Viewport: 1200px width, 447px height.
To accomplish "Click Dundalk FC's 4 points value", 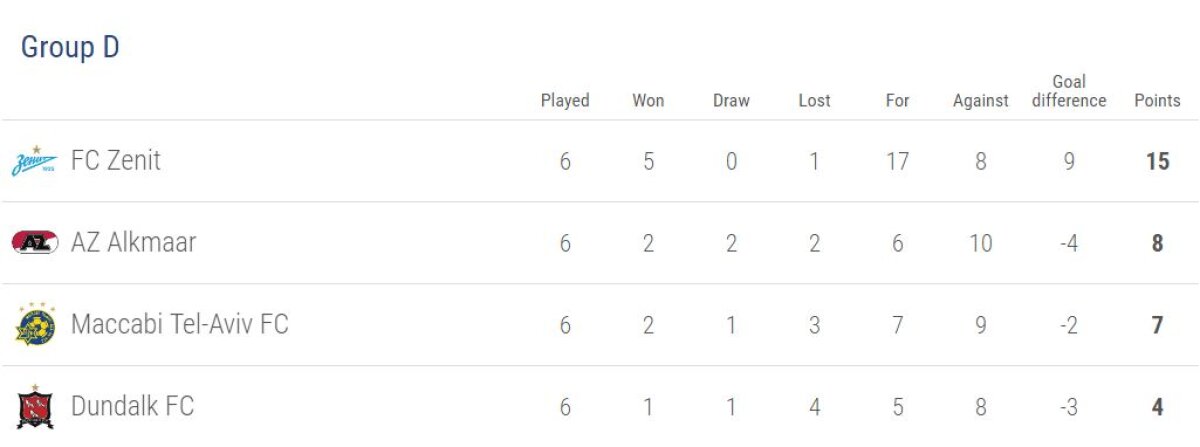I will point(1157,407).
